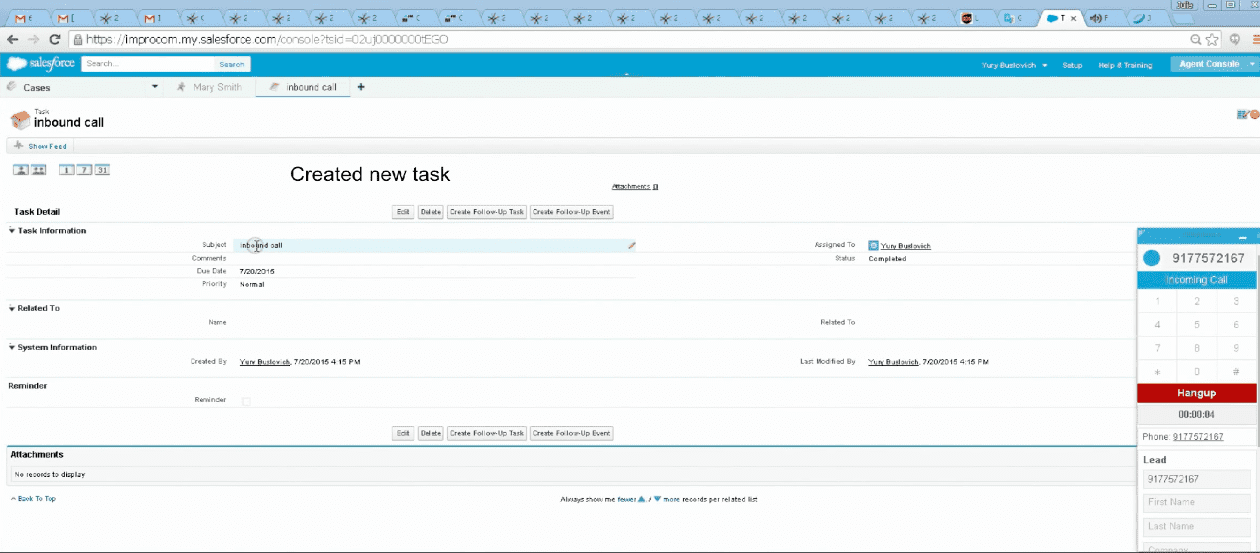Switch to the Mary Smith tab
The image size is (1260, 553).
216,87
